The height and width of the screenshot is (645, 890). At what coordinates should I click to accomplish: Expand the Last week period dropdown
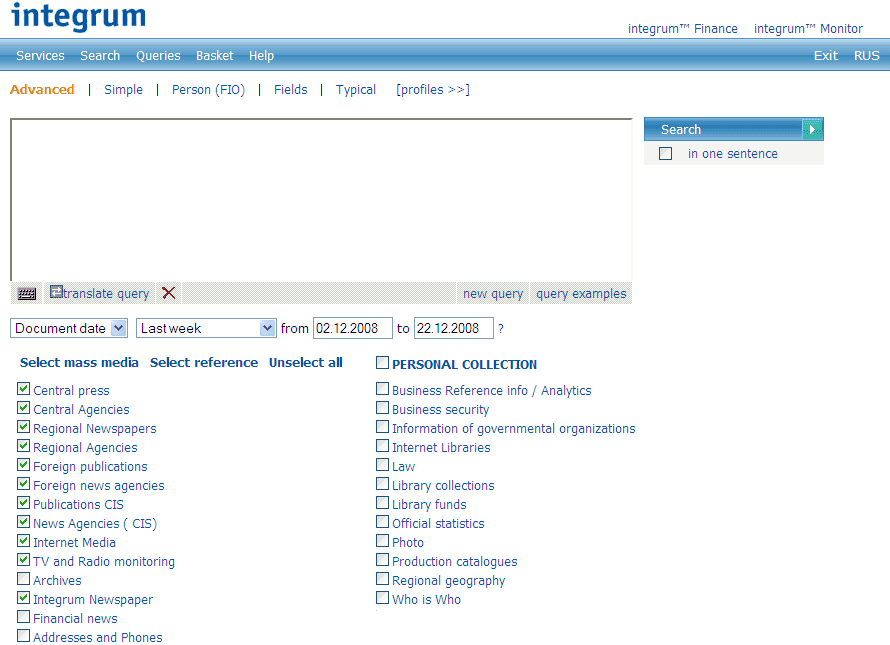click(207, 328)
